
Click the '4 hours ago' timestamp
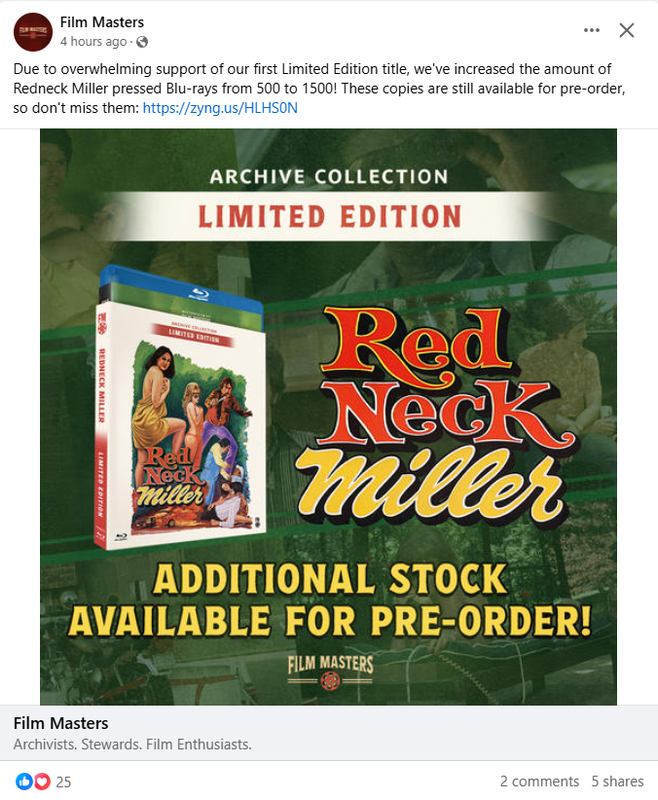click(x=93, y=42)
